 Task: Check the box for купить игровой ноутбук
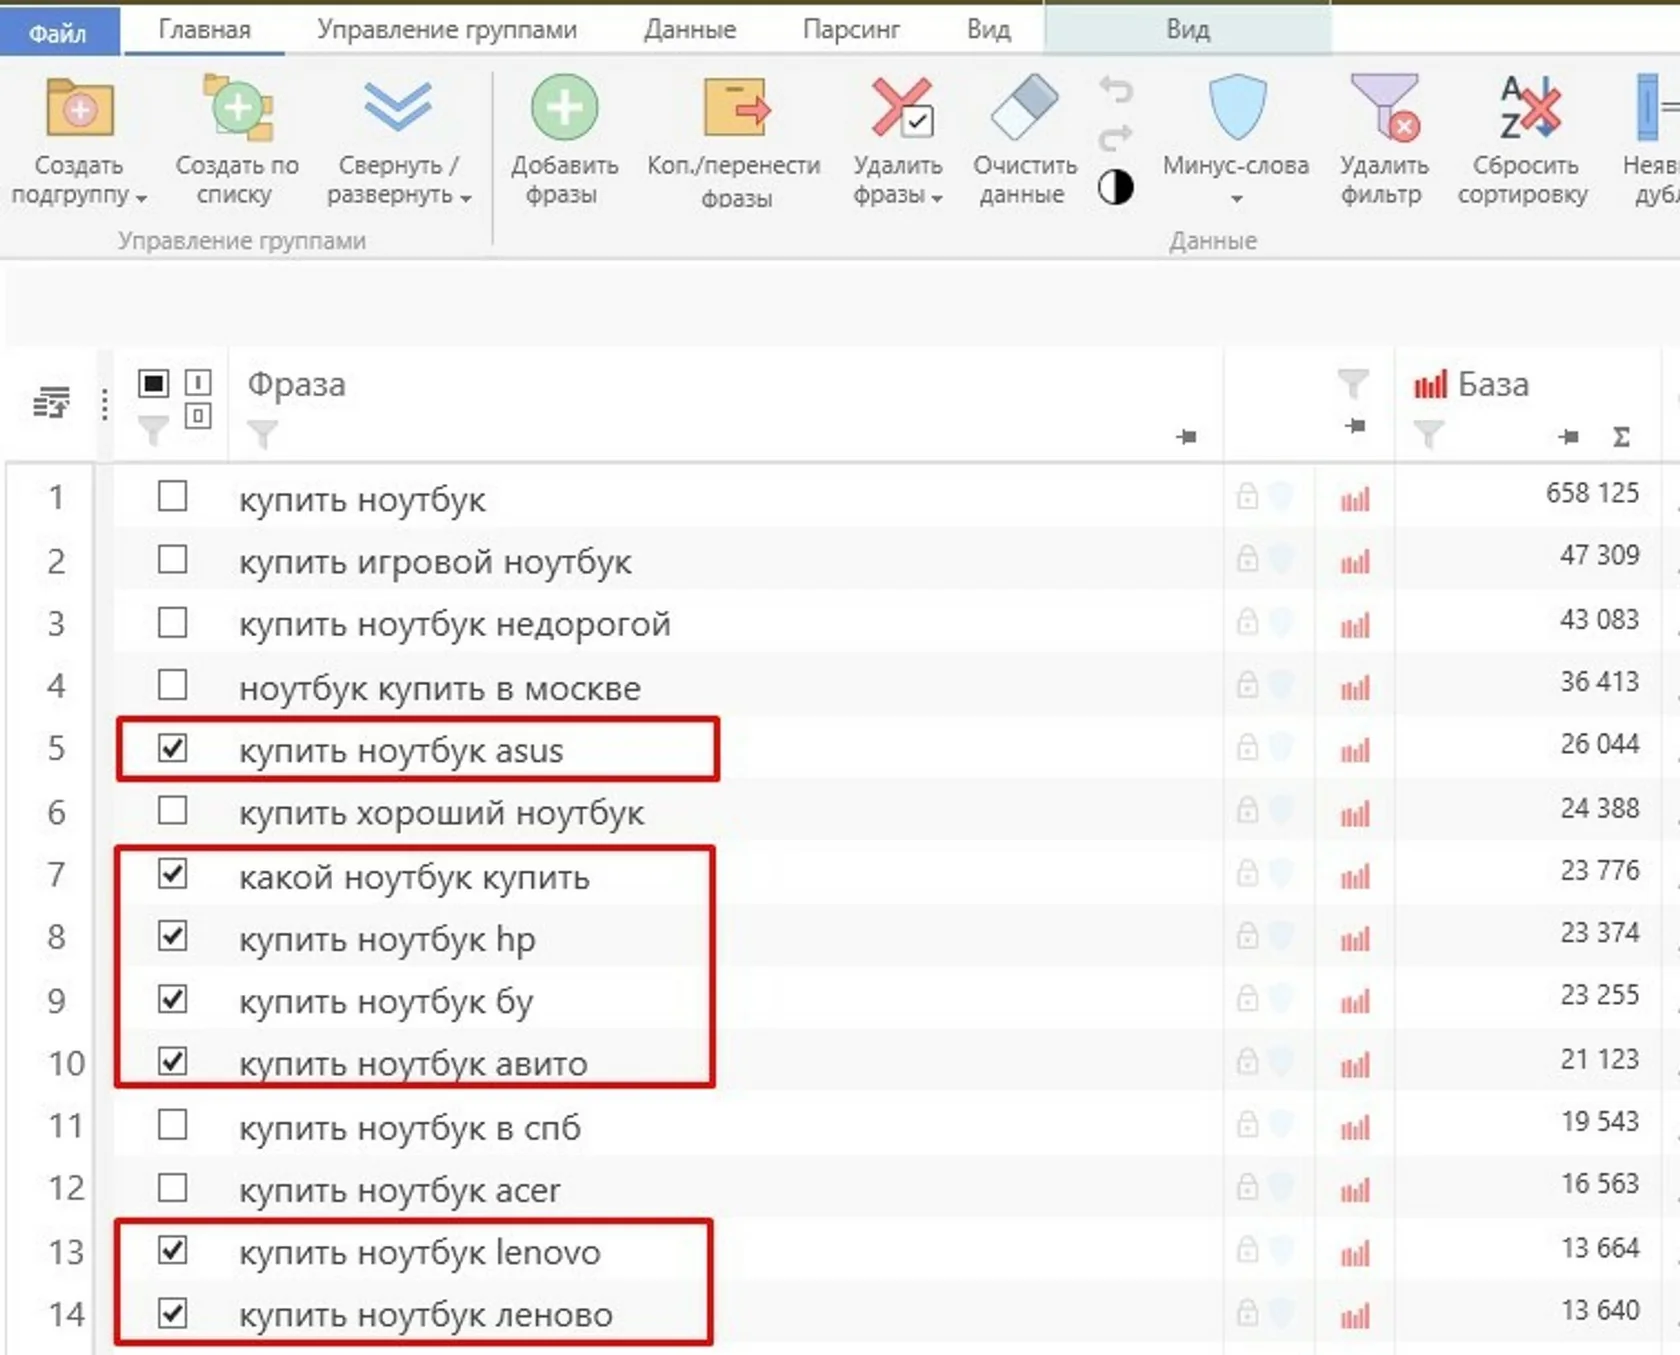coord(172,558)
